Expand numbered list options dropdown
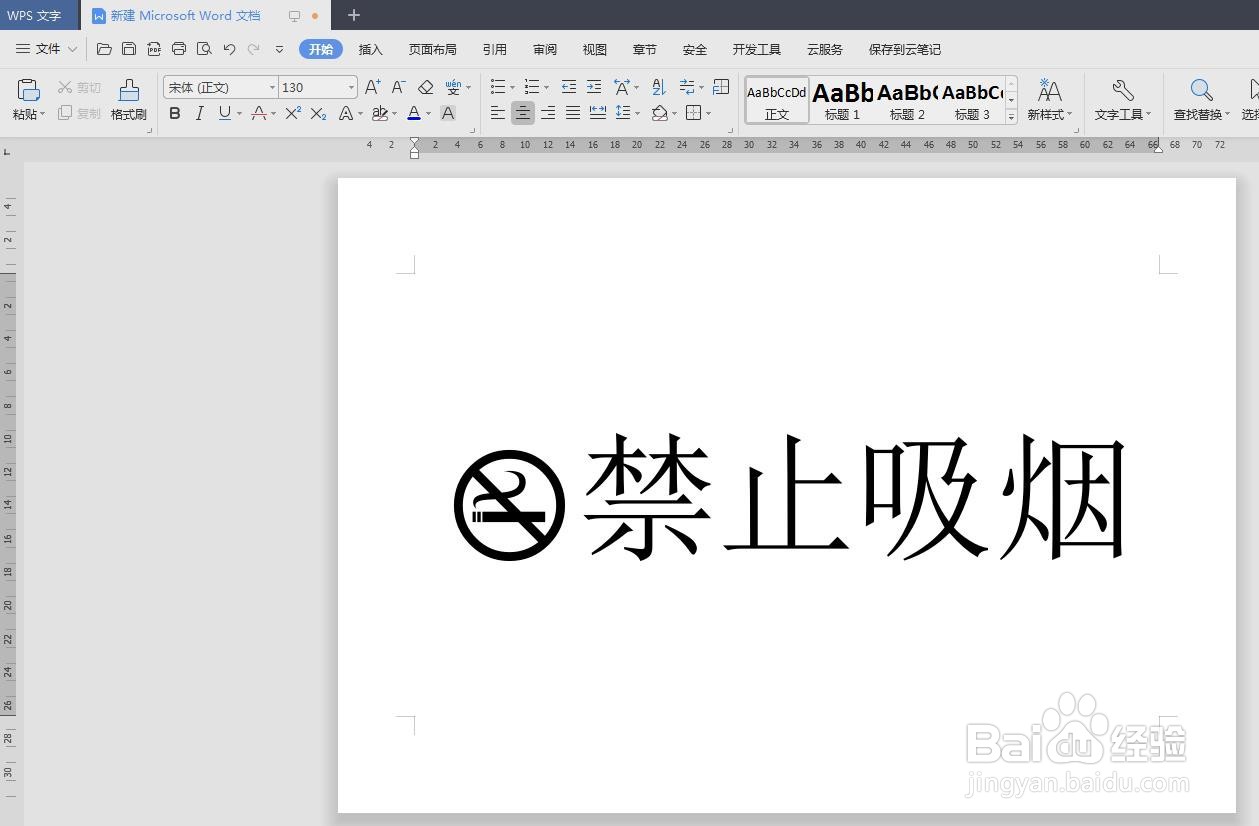1259x826 pixels. tap(546, 88)
